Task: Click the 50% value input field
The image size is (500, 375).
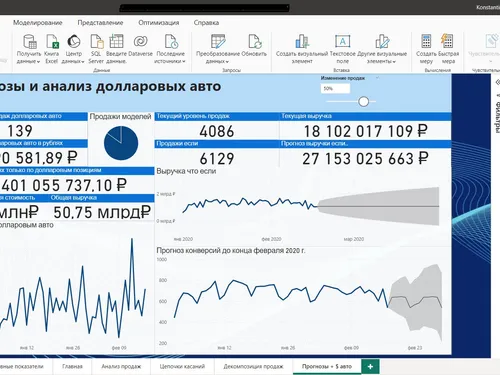Action: 335,89
